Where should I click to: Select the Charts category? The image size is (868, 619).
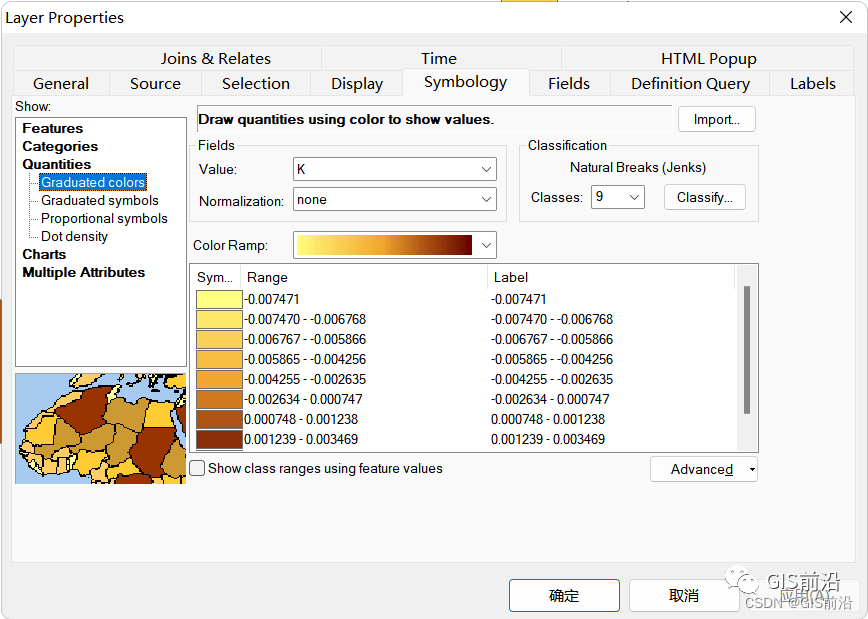(x=44, y=254)
